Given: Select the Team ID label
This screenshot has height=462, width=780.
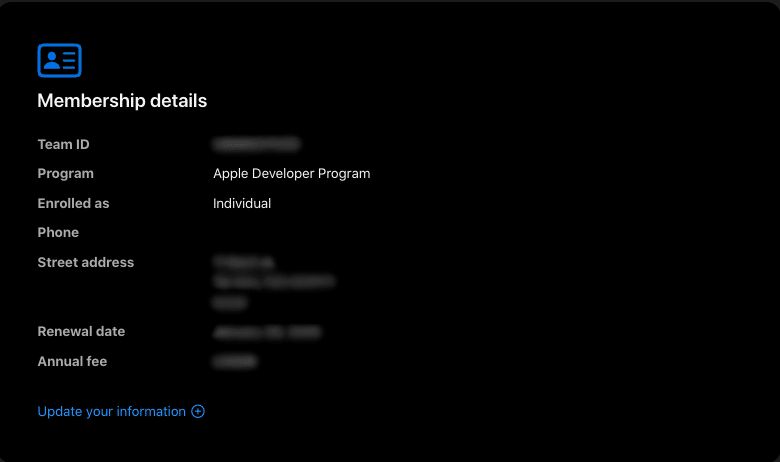Looking at the screenshot, I should pos(63,144).
